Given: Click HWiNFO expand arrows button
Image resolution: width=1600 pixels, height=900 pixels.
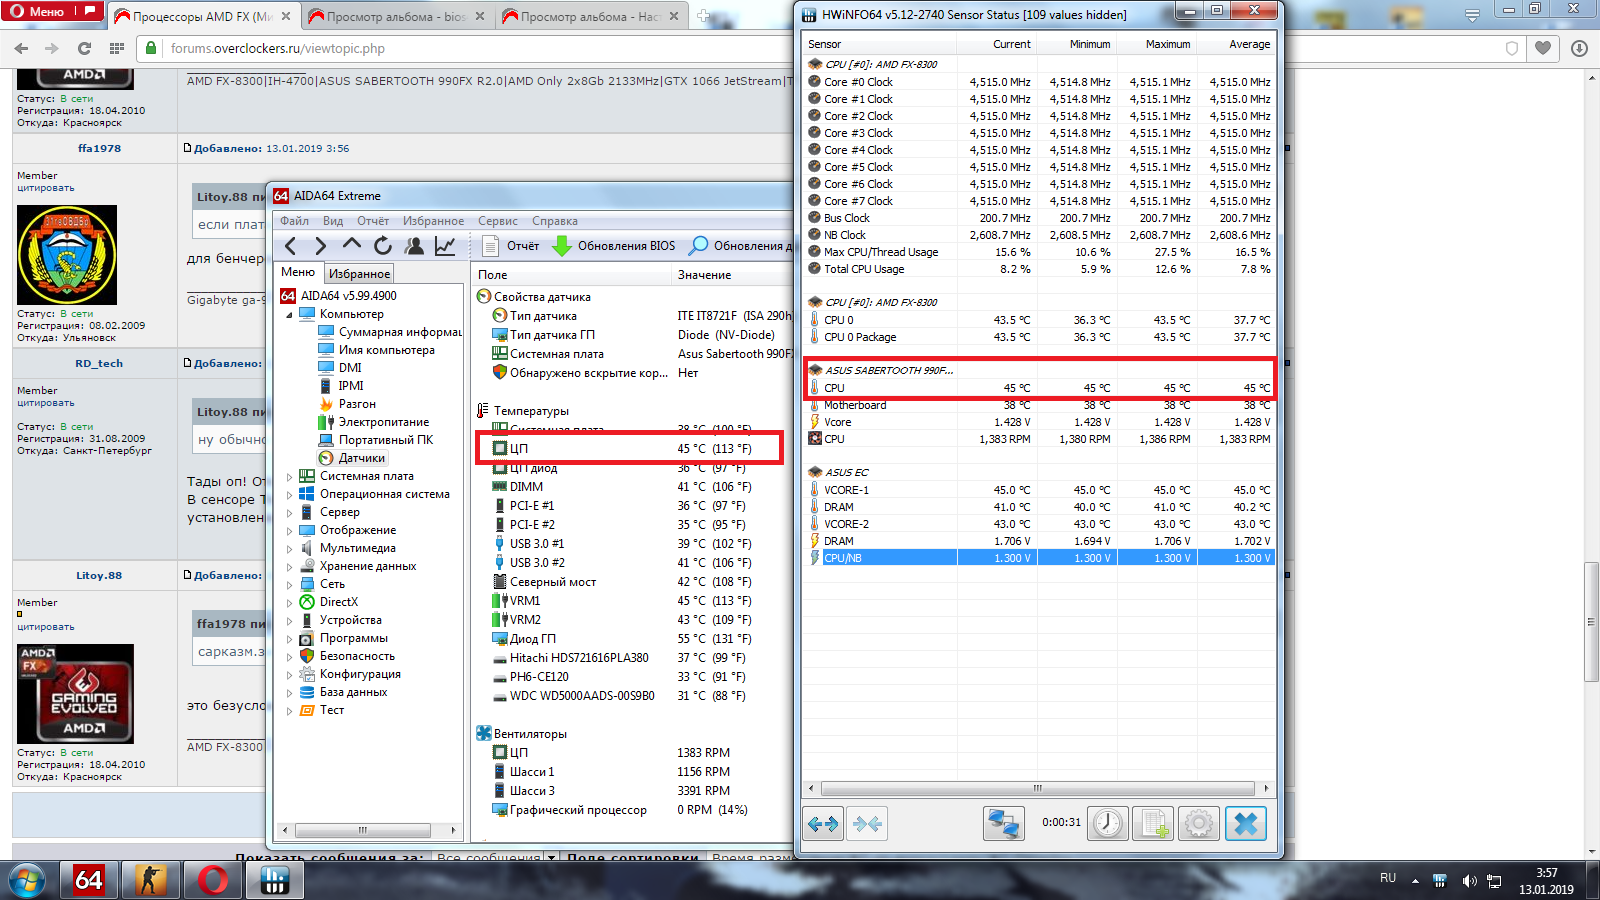Looking at the screenshot, I should click(x=823, y=824).
